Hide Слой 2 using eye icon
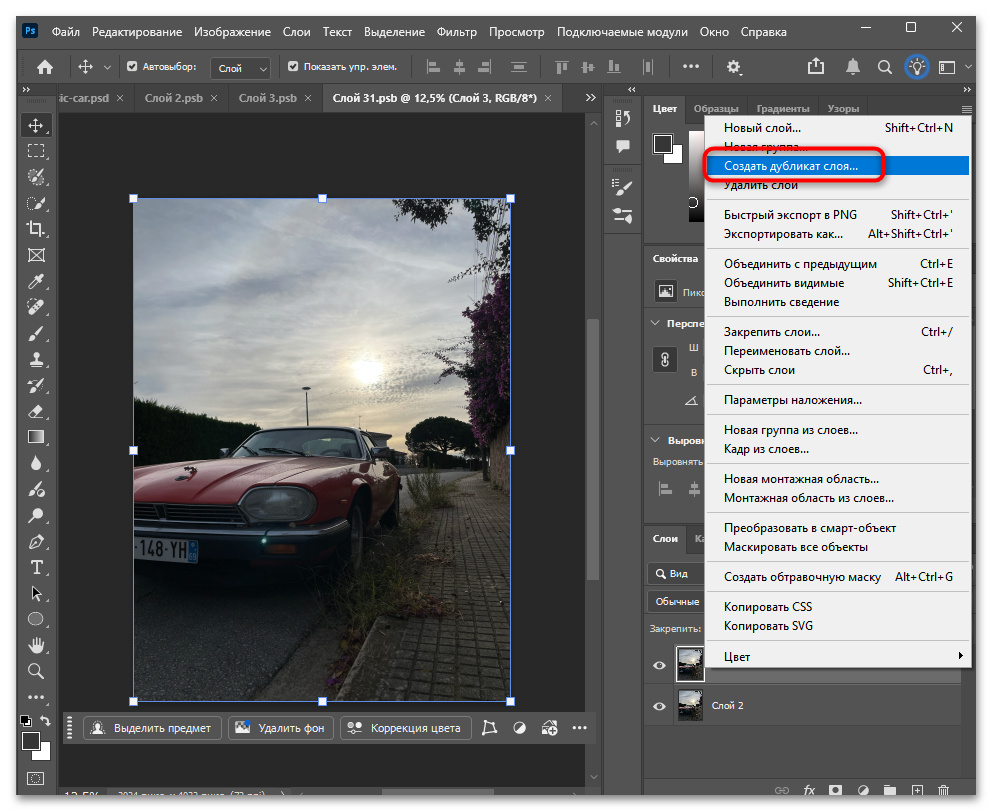Screen dimensions: 992x811 [x=659, y=706]
